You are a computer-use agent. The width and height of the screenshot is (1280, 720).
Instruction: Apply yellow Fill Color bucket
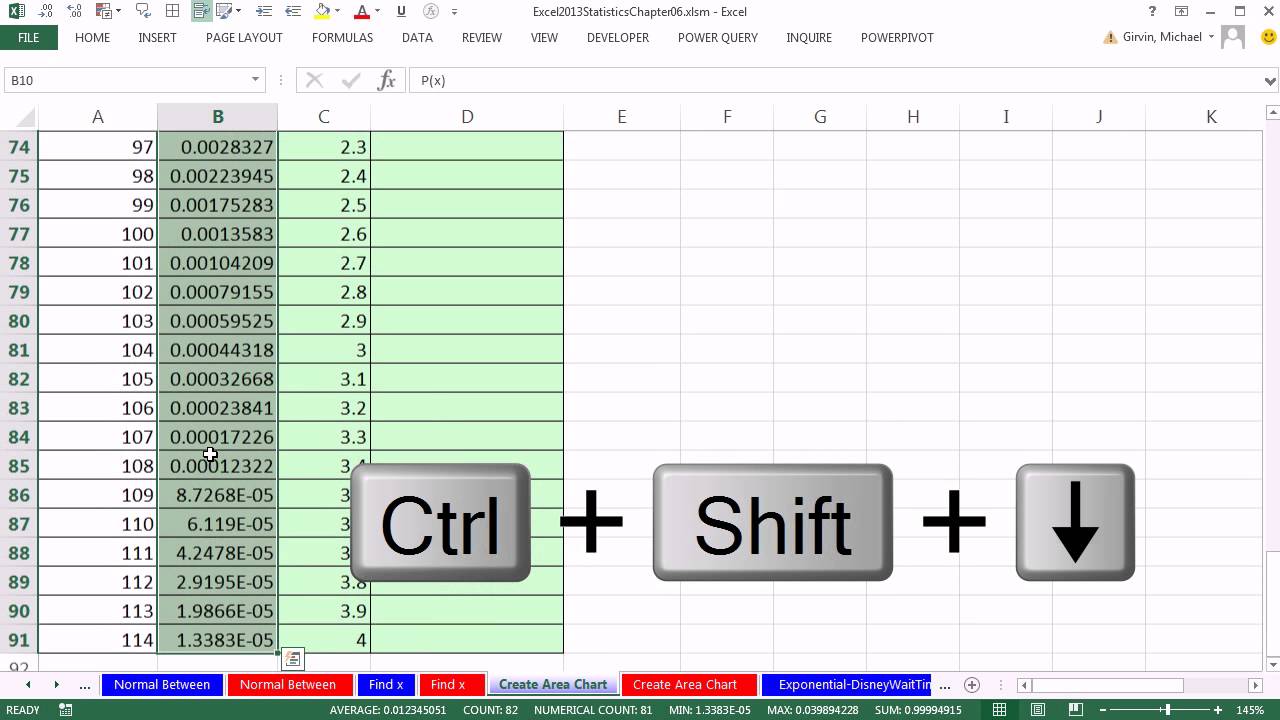[322, 11]
